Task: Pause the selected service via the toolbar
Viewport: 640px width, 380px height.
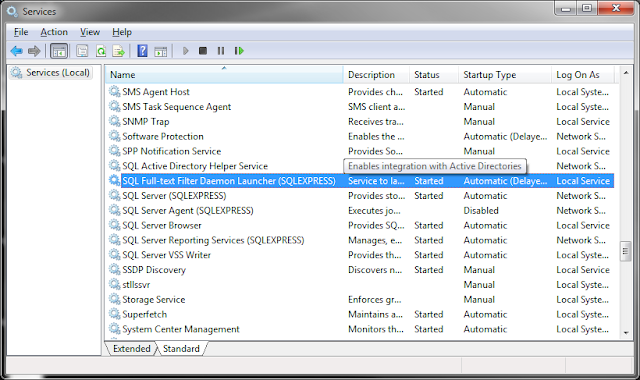Action: click(221, 51)
